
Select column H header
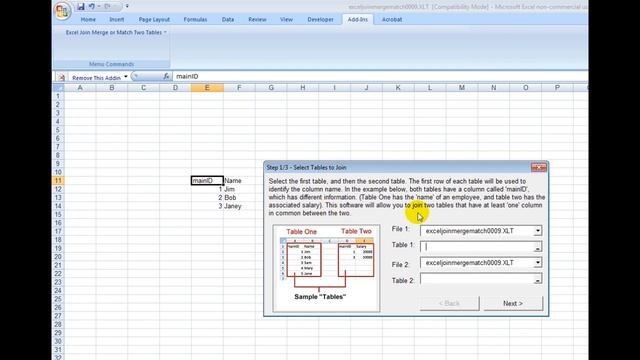302,88
